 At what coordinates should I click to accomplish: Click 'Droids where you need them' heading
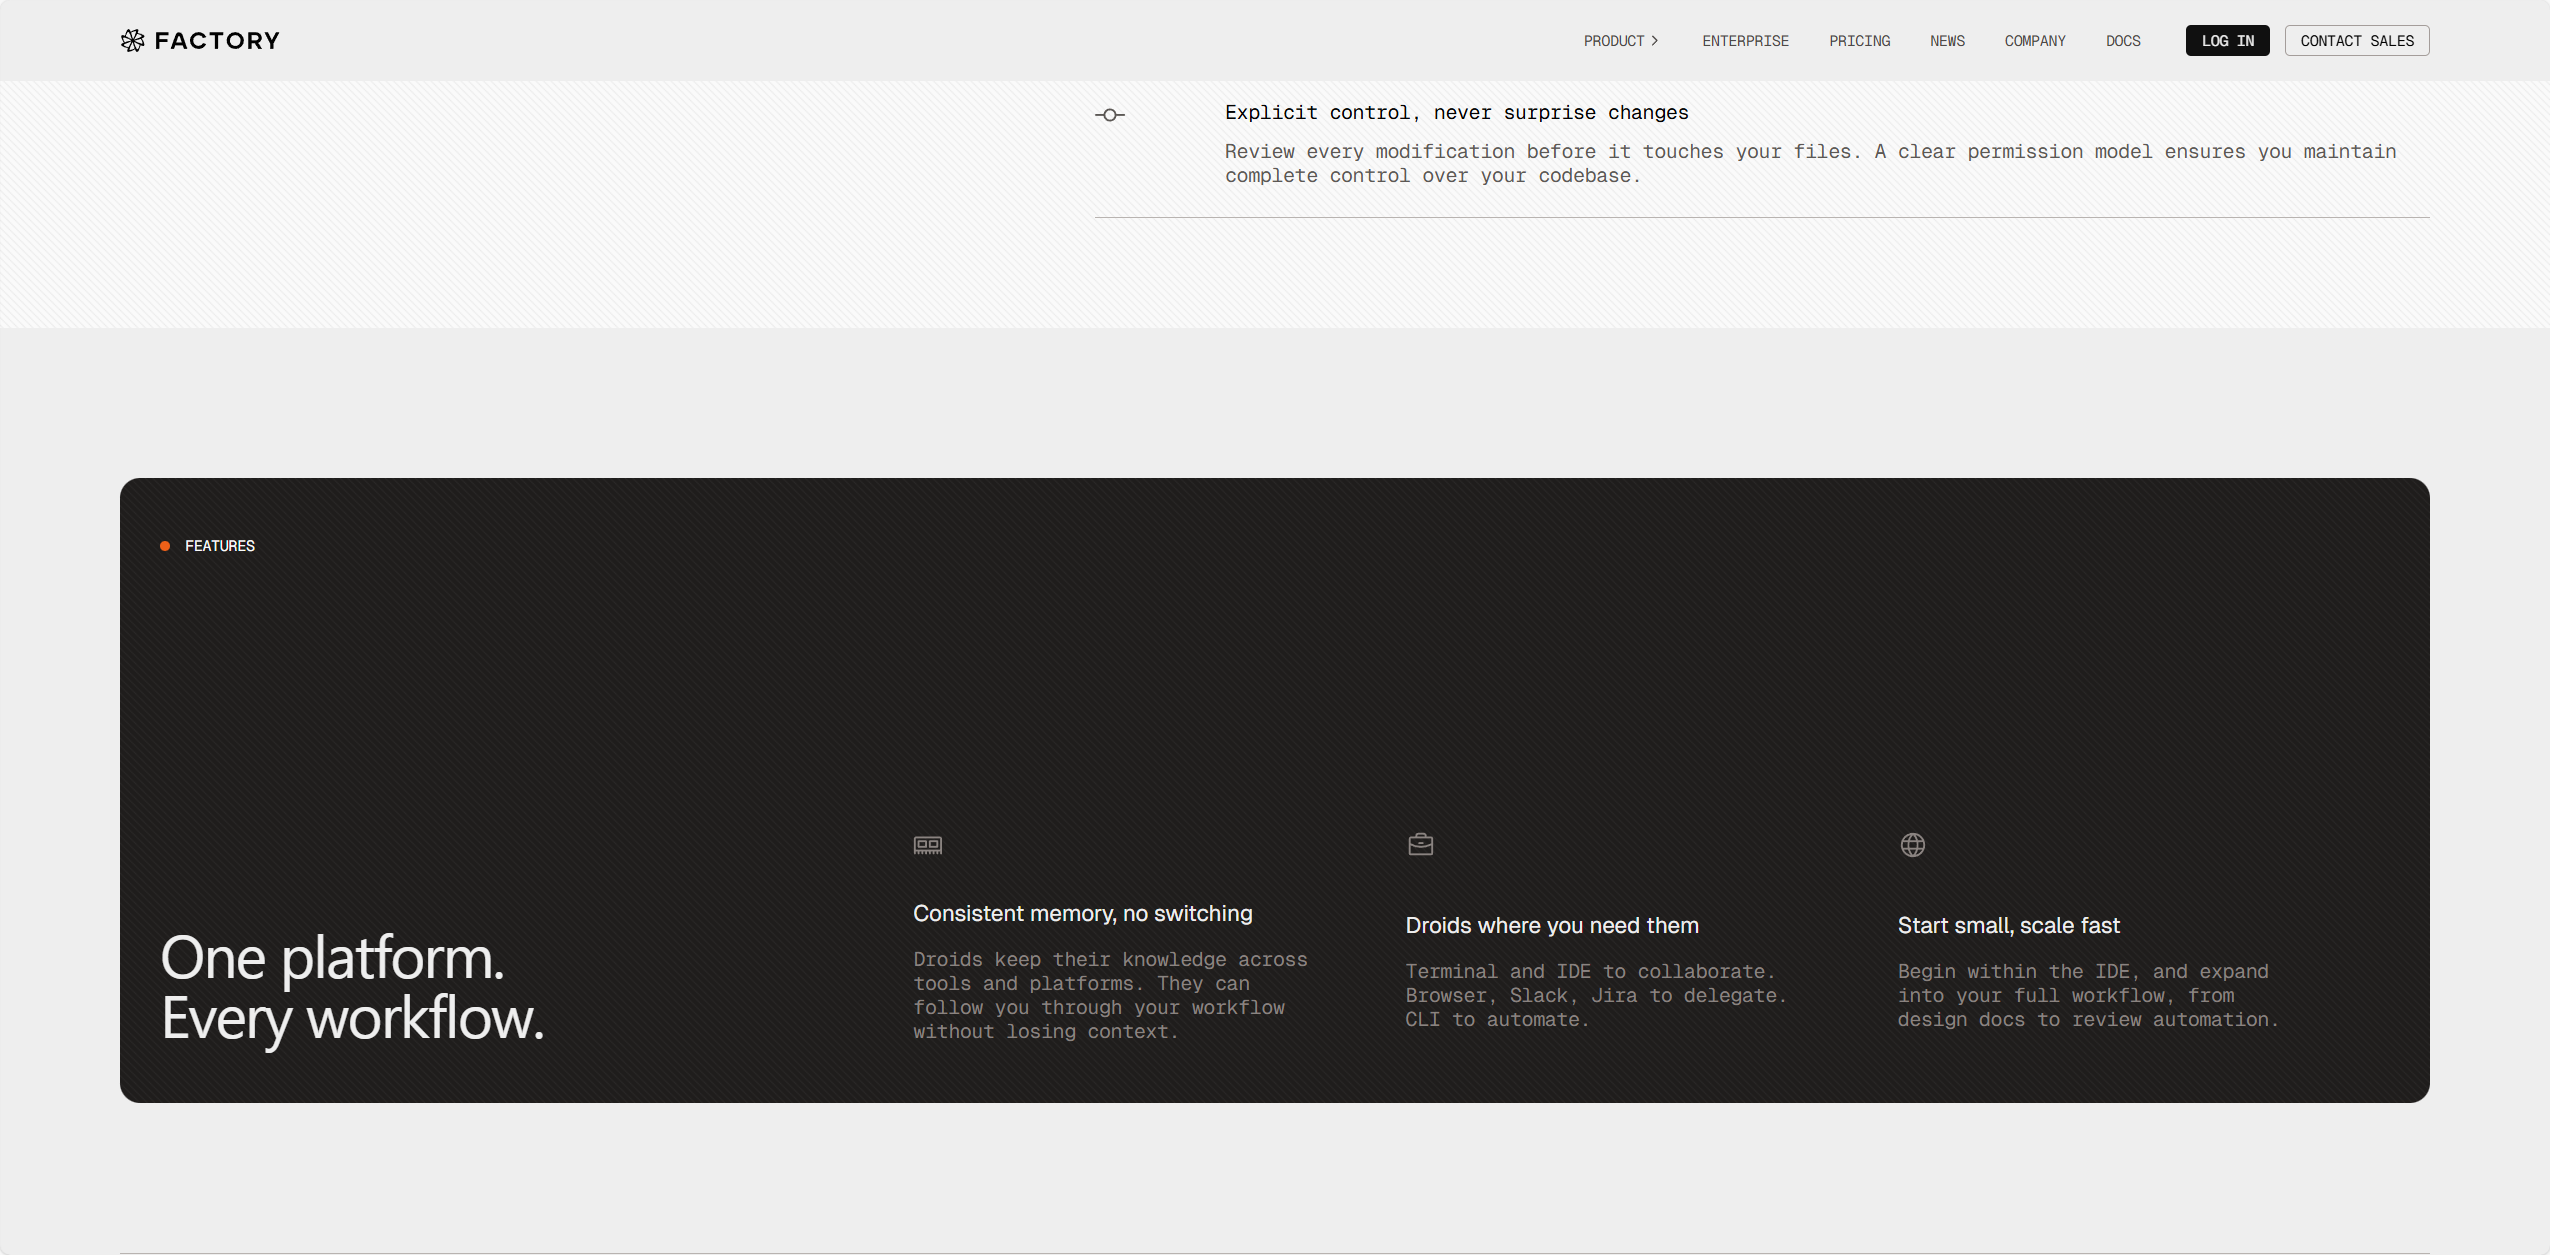(1551, 926)
